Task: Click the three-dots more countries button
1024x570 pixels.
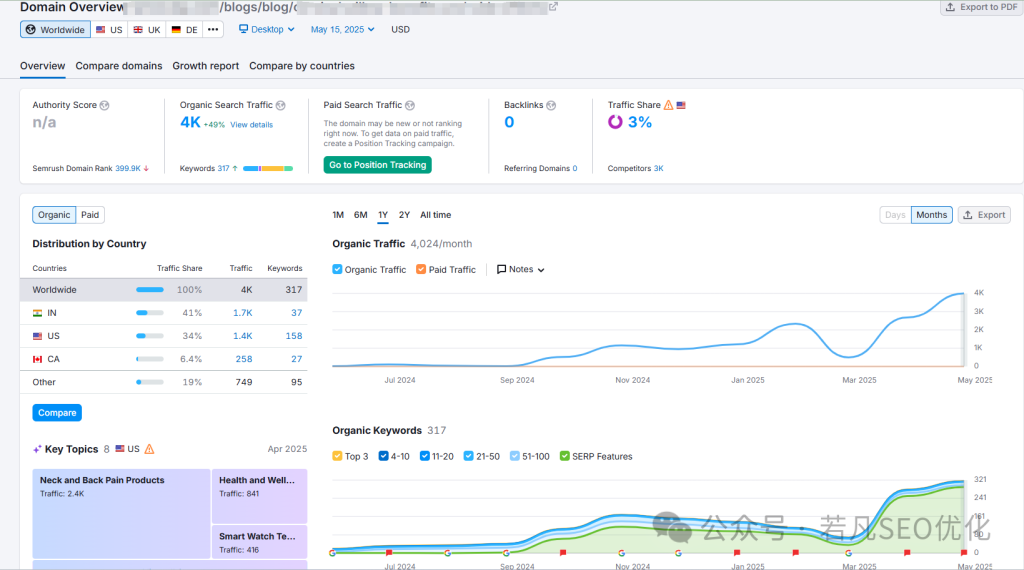Action: [213, 30]
